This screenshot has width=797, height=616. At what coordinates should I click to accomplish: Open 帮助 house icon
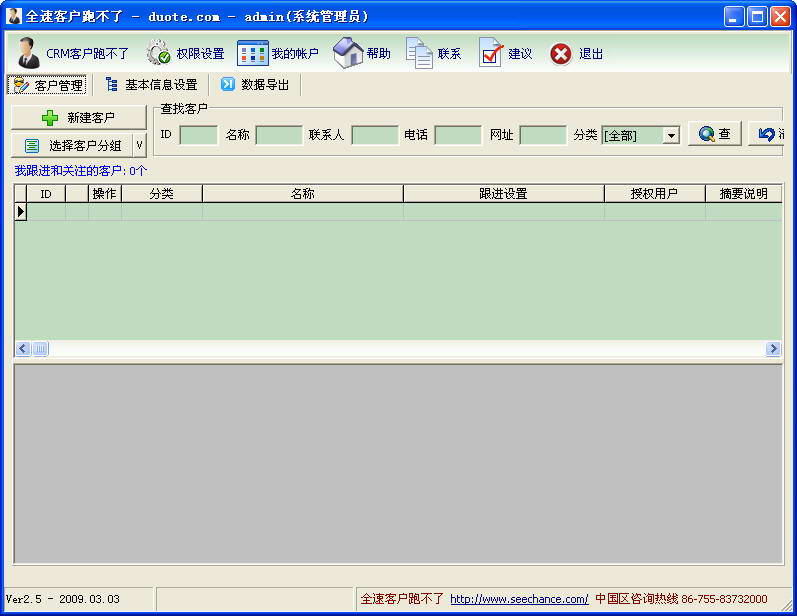click(348, 53)
